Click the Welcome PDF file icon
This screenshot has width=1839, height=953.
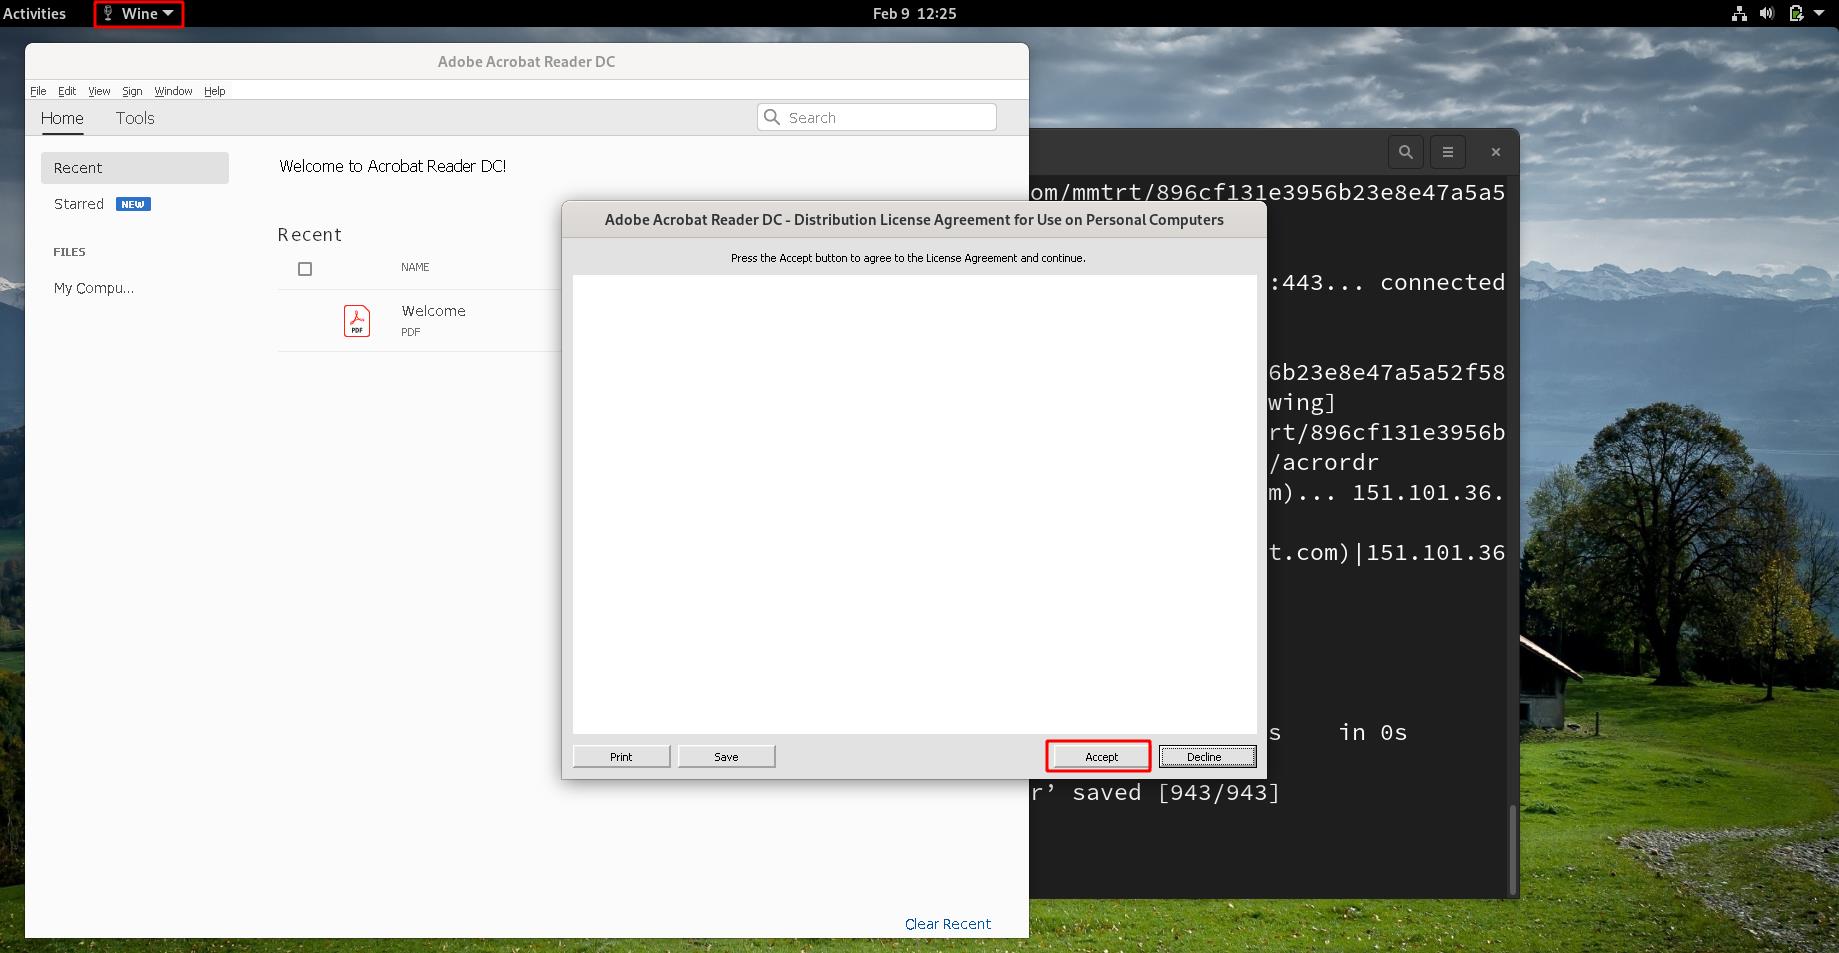357,321
